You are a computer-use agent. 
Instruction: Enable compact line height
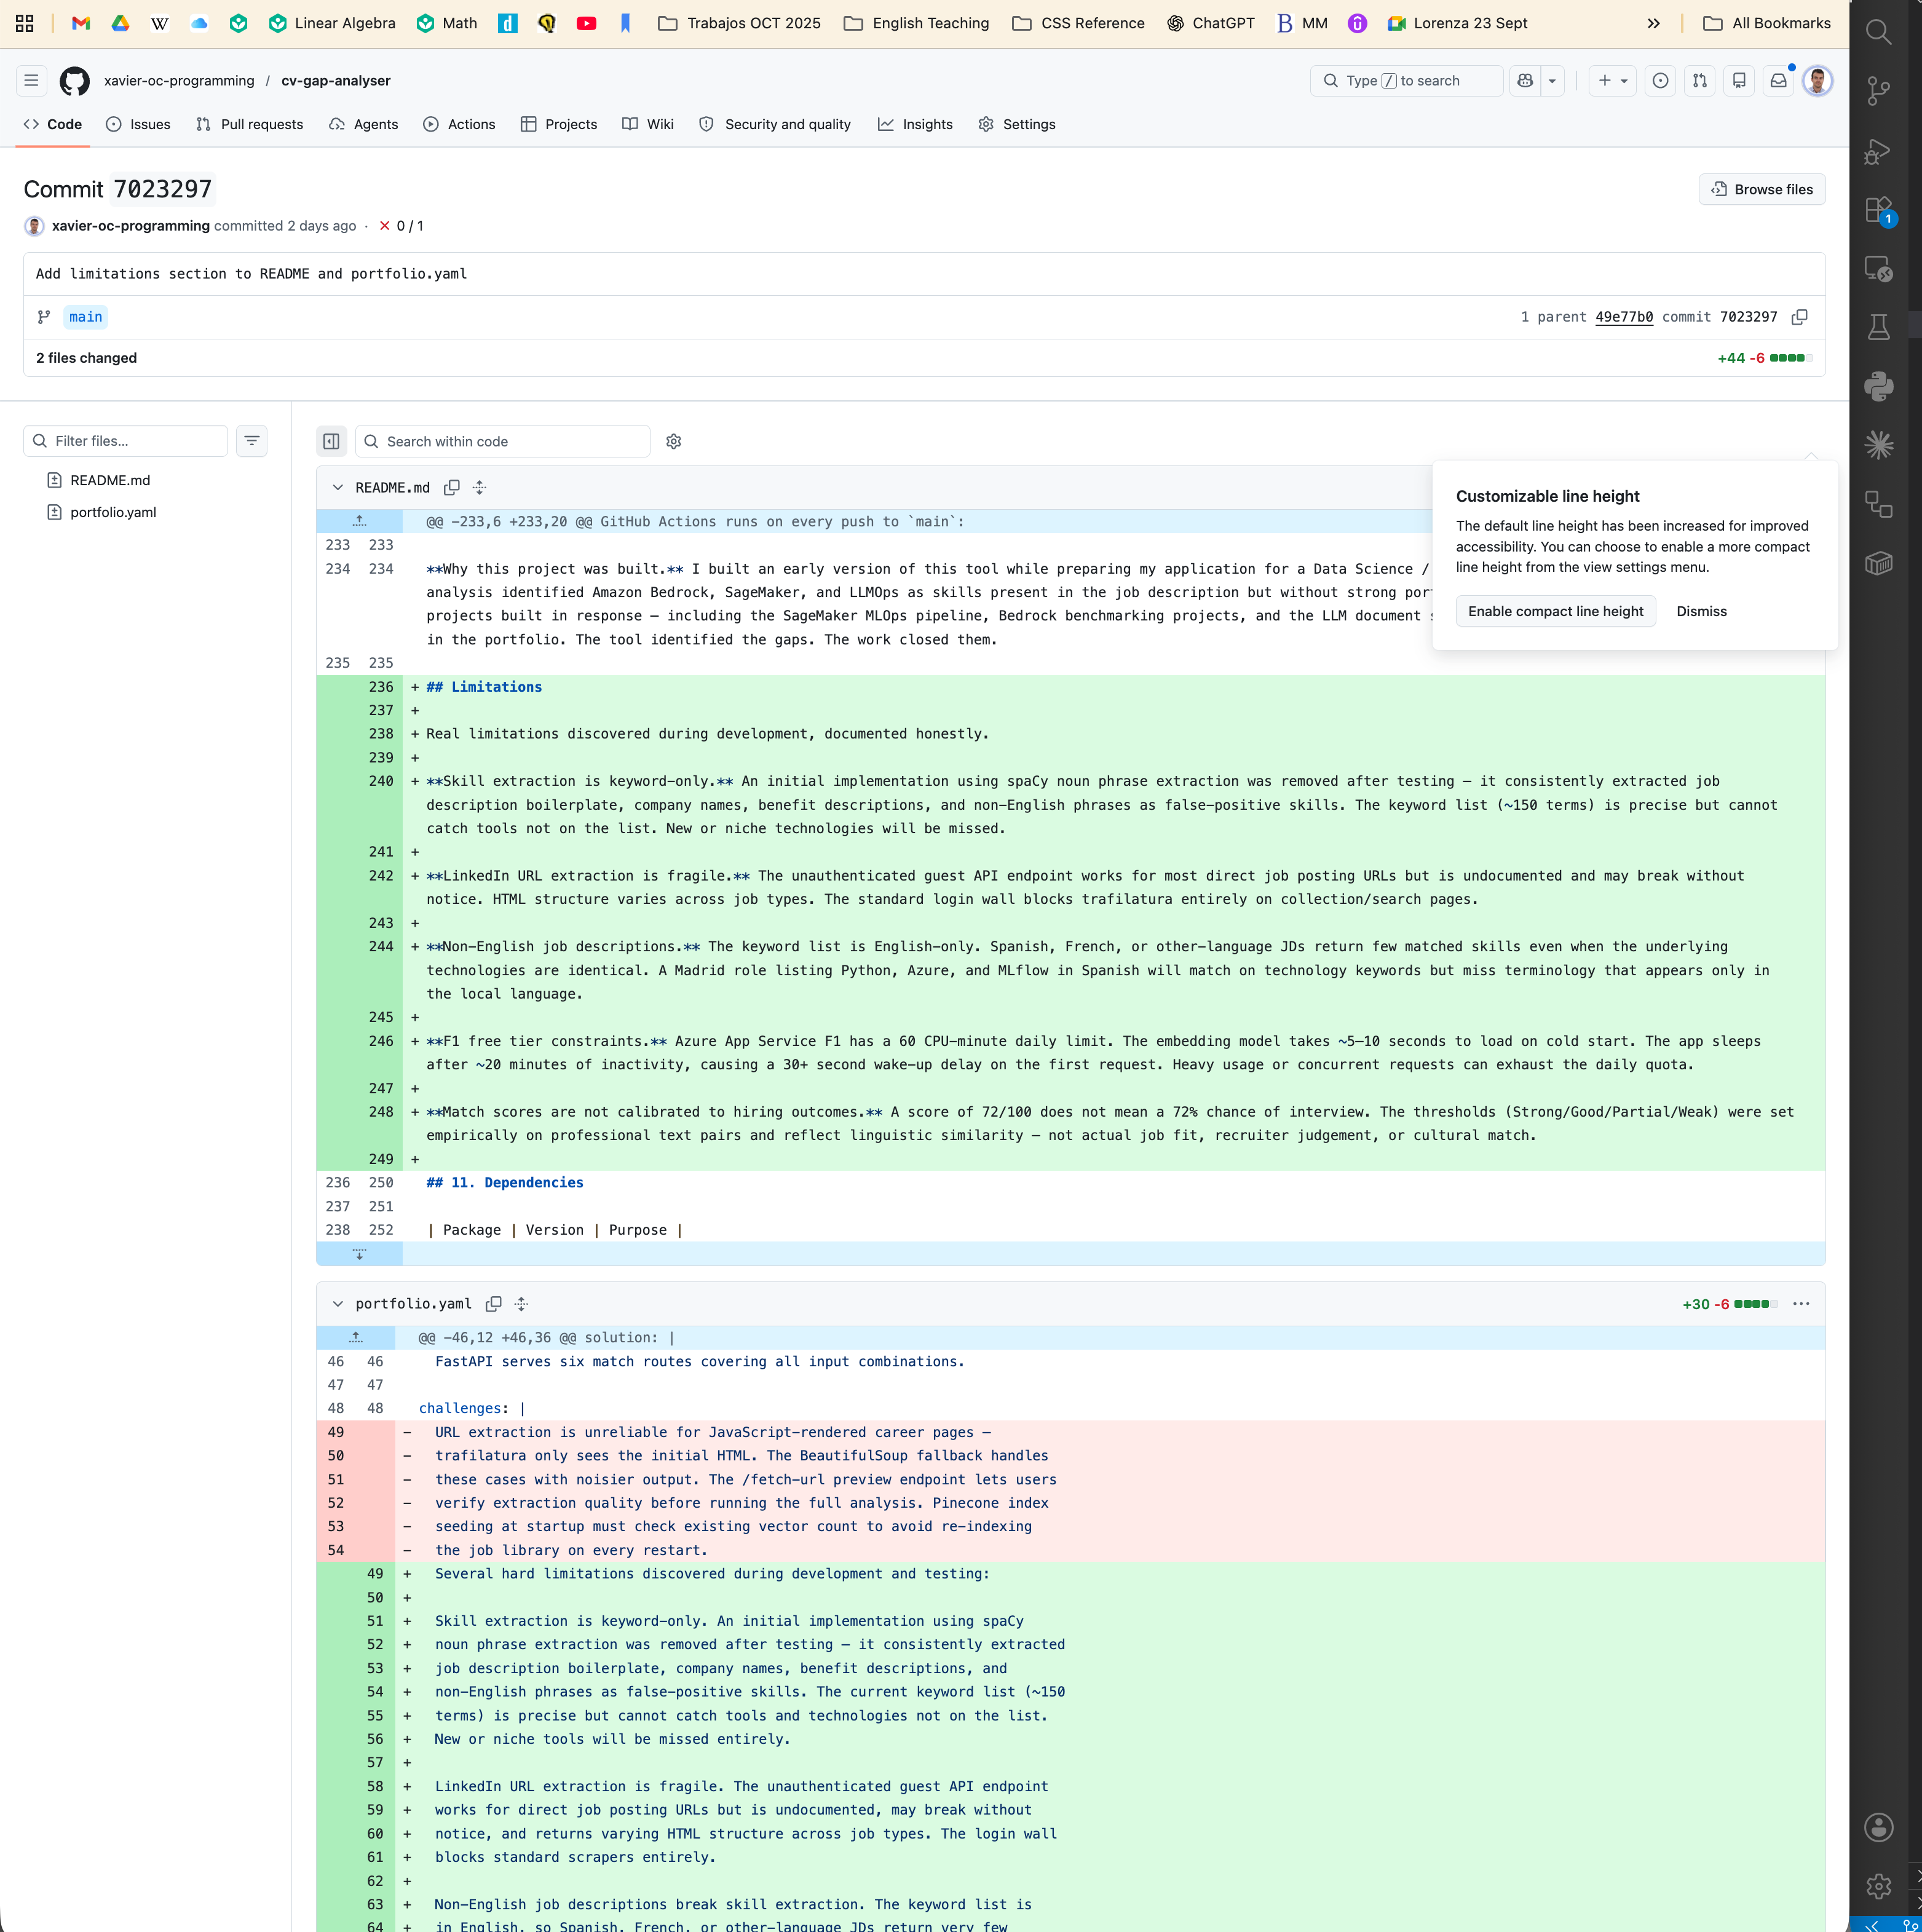coord(1556,611)
